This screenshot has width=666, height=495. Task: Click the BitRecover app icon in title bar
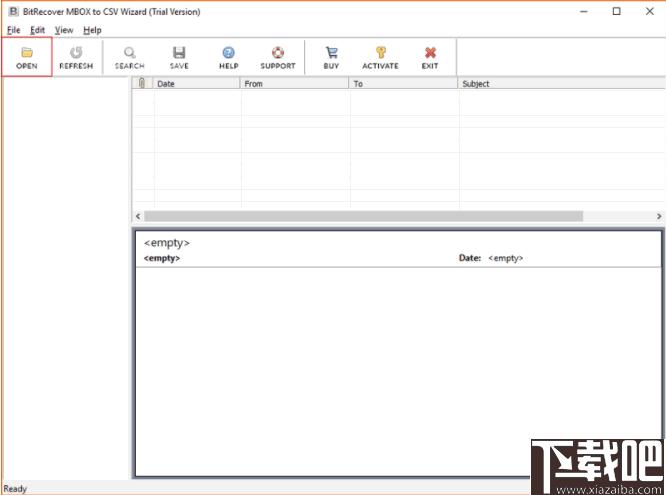point(14,11)
